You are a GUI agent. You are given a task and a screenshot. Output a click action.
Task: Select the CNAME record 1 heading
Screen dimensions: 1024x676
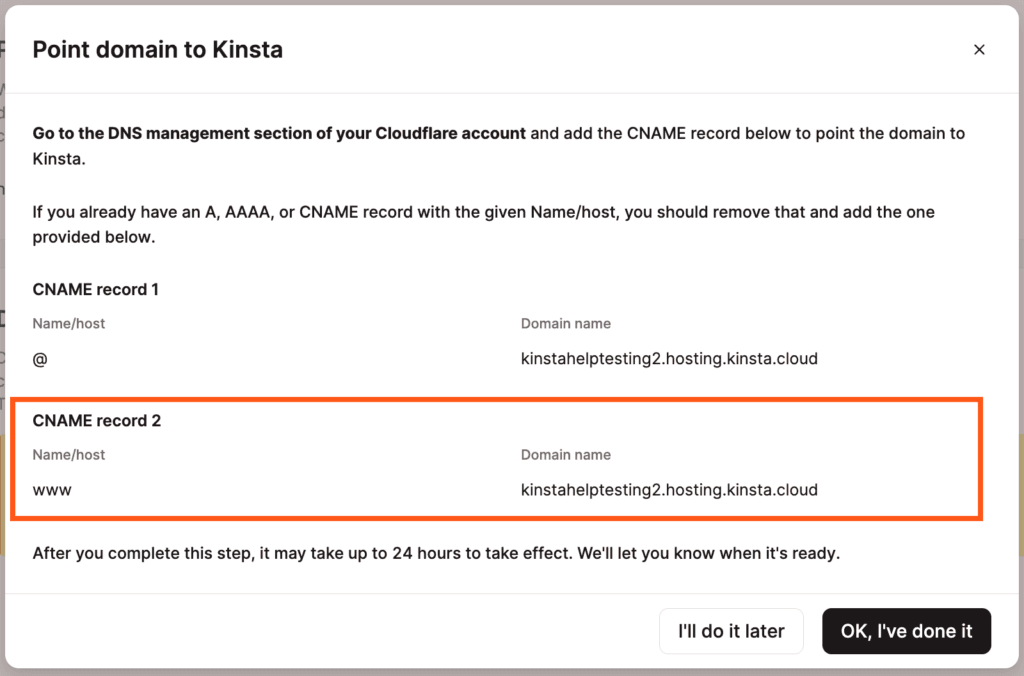[95, 289]
